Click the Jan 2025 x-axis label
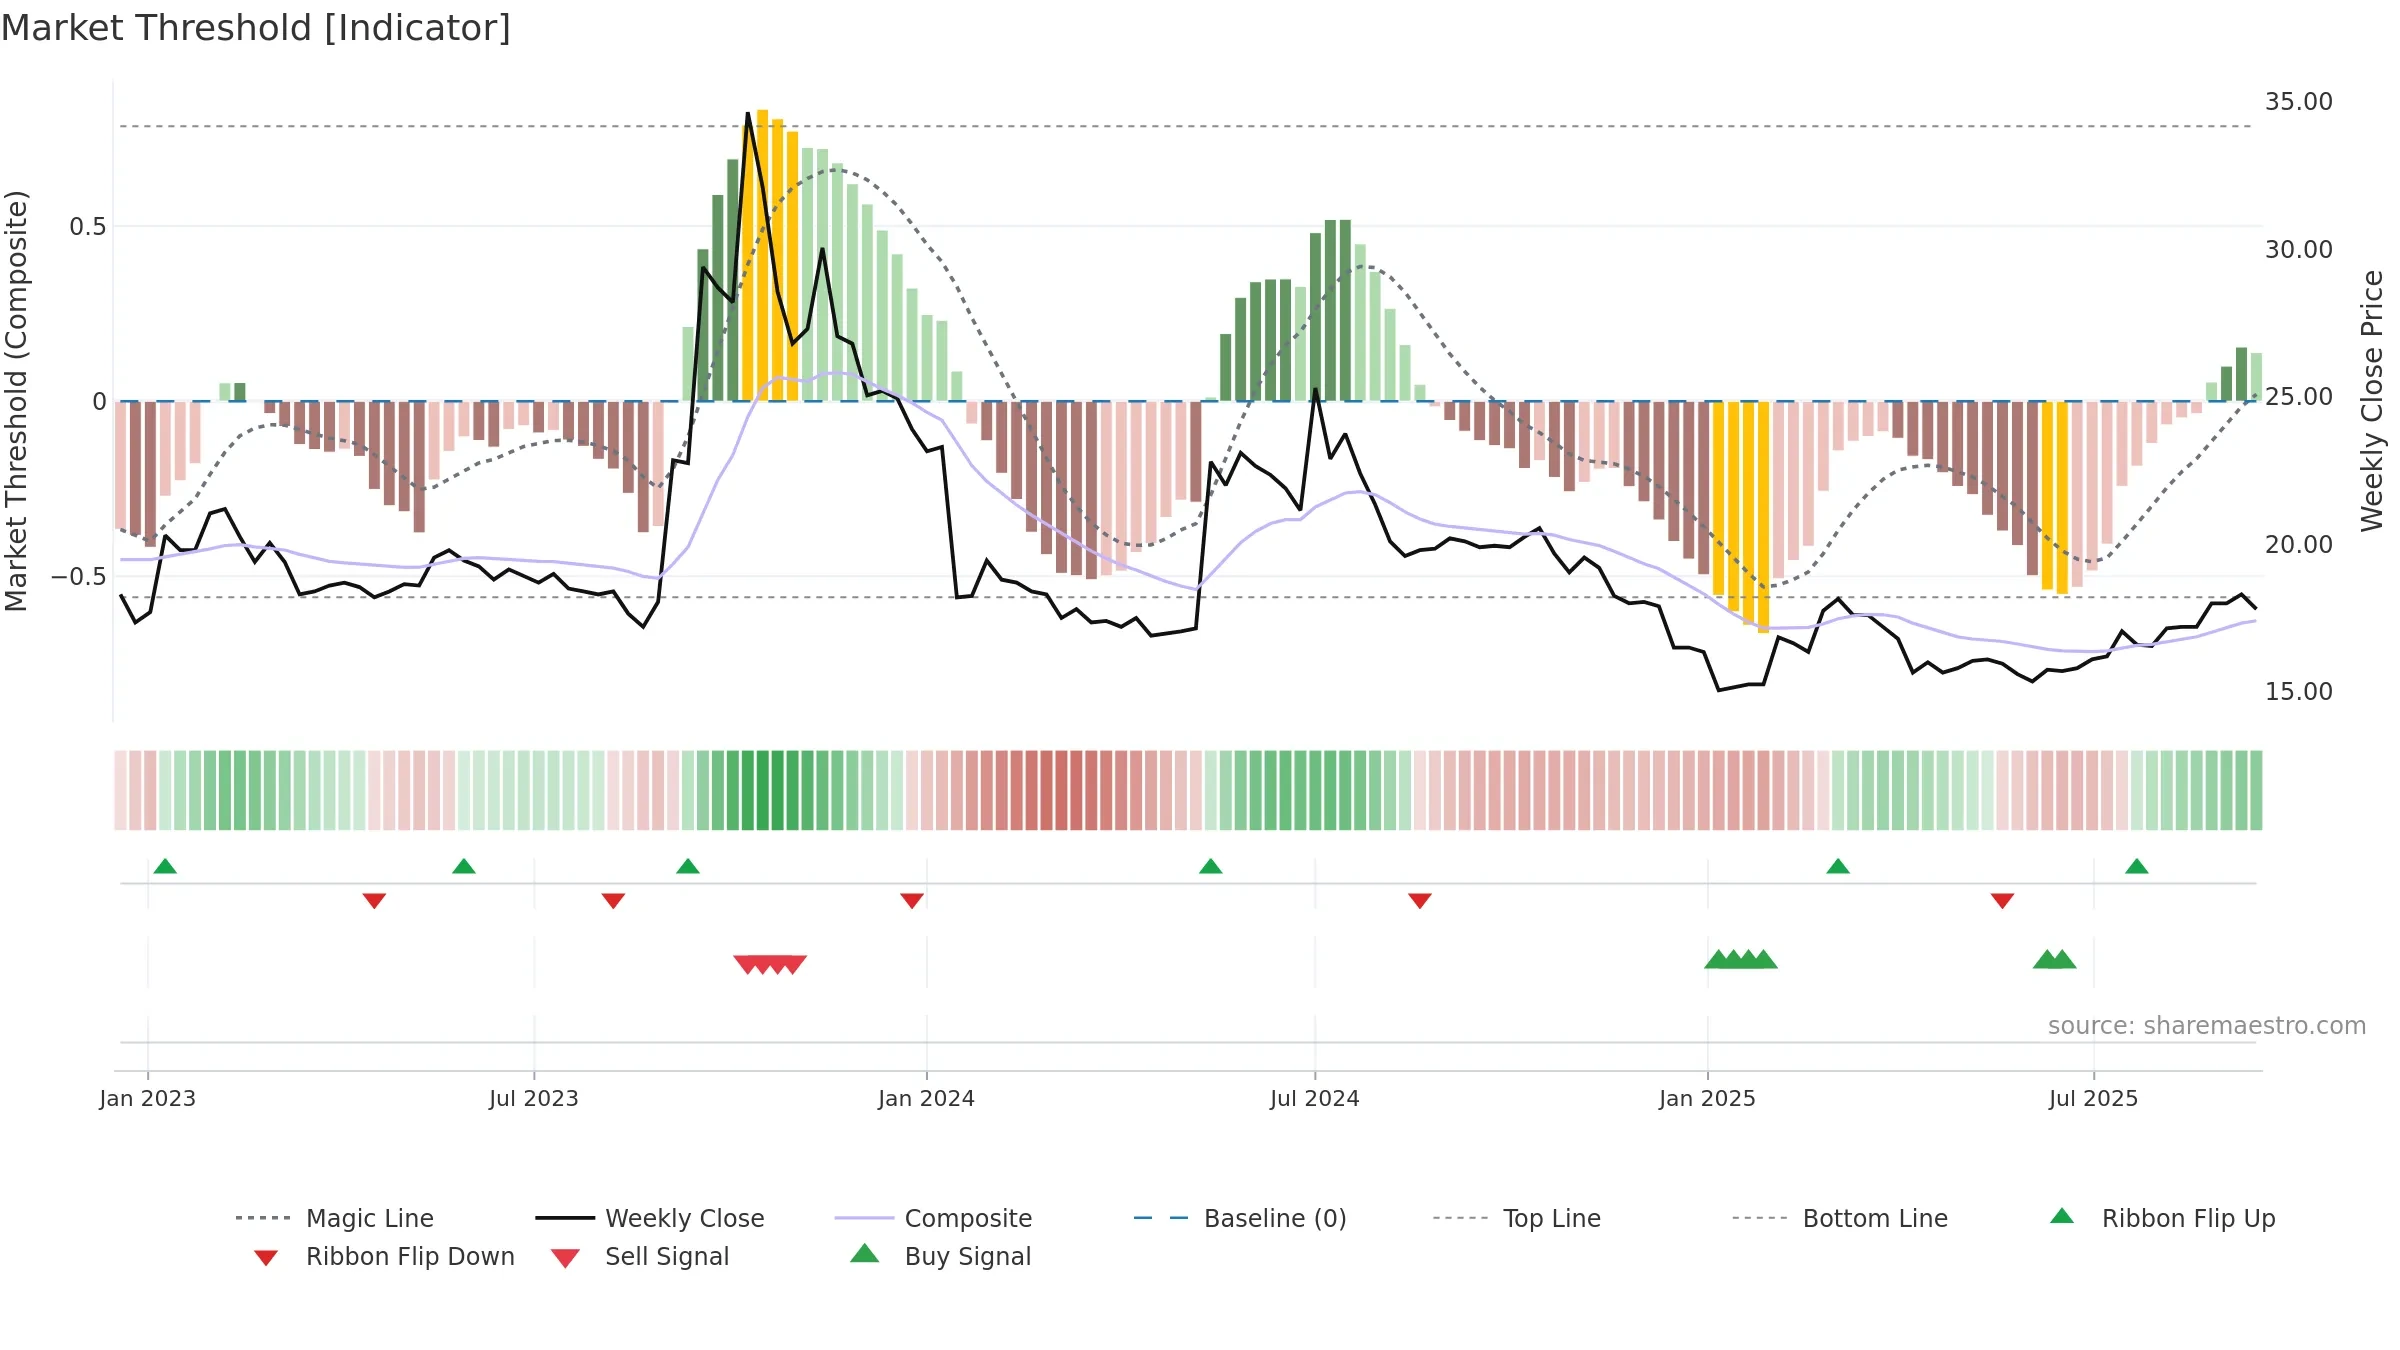2400x1350 pixels. point(1708,1098)
